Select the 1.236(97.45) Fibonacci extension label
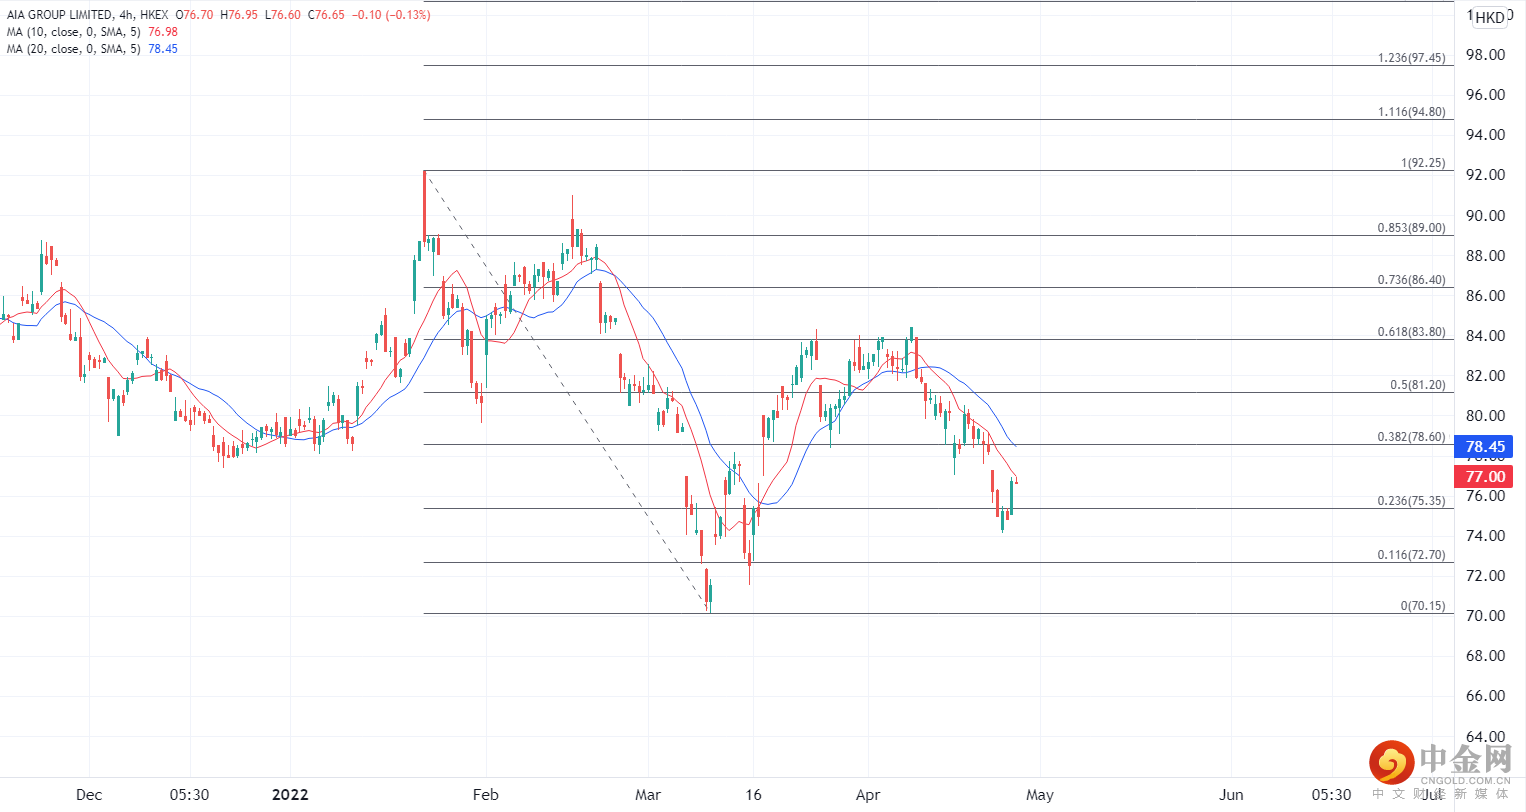1526x812 pixels. [x=1411, y=58]
